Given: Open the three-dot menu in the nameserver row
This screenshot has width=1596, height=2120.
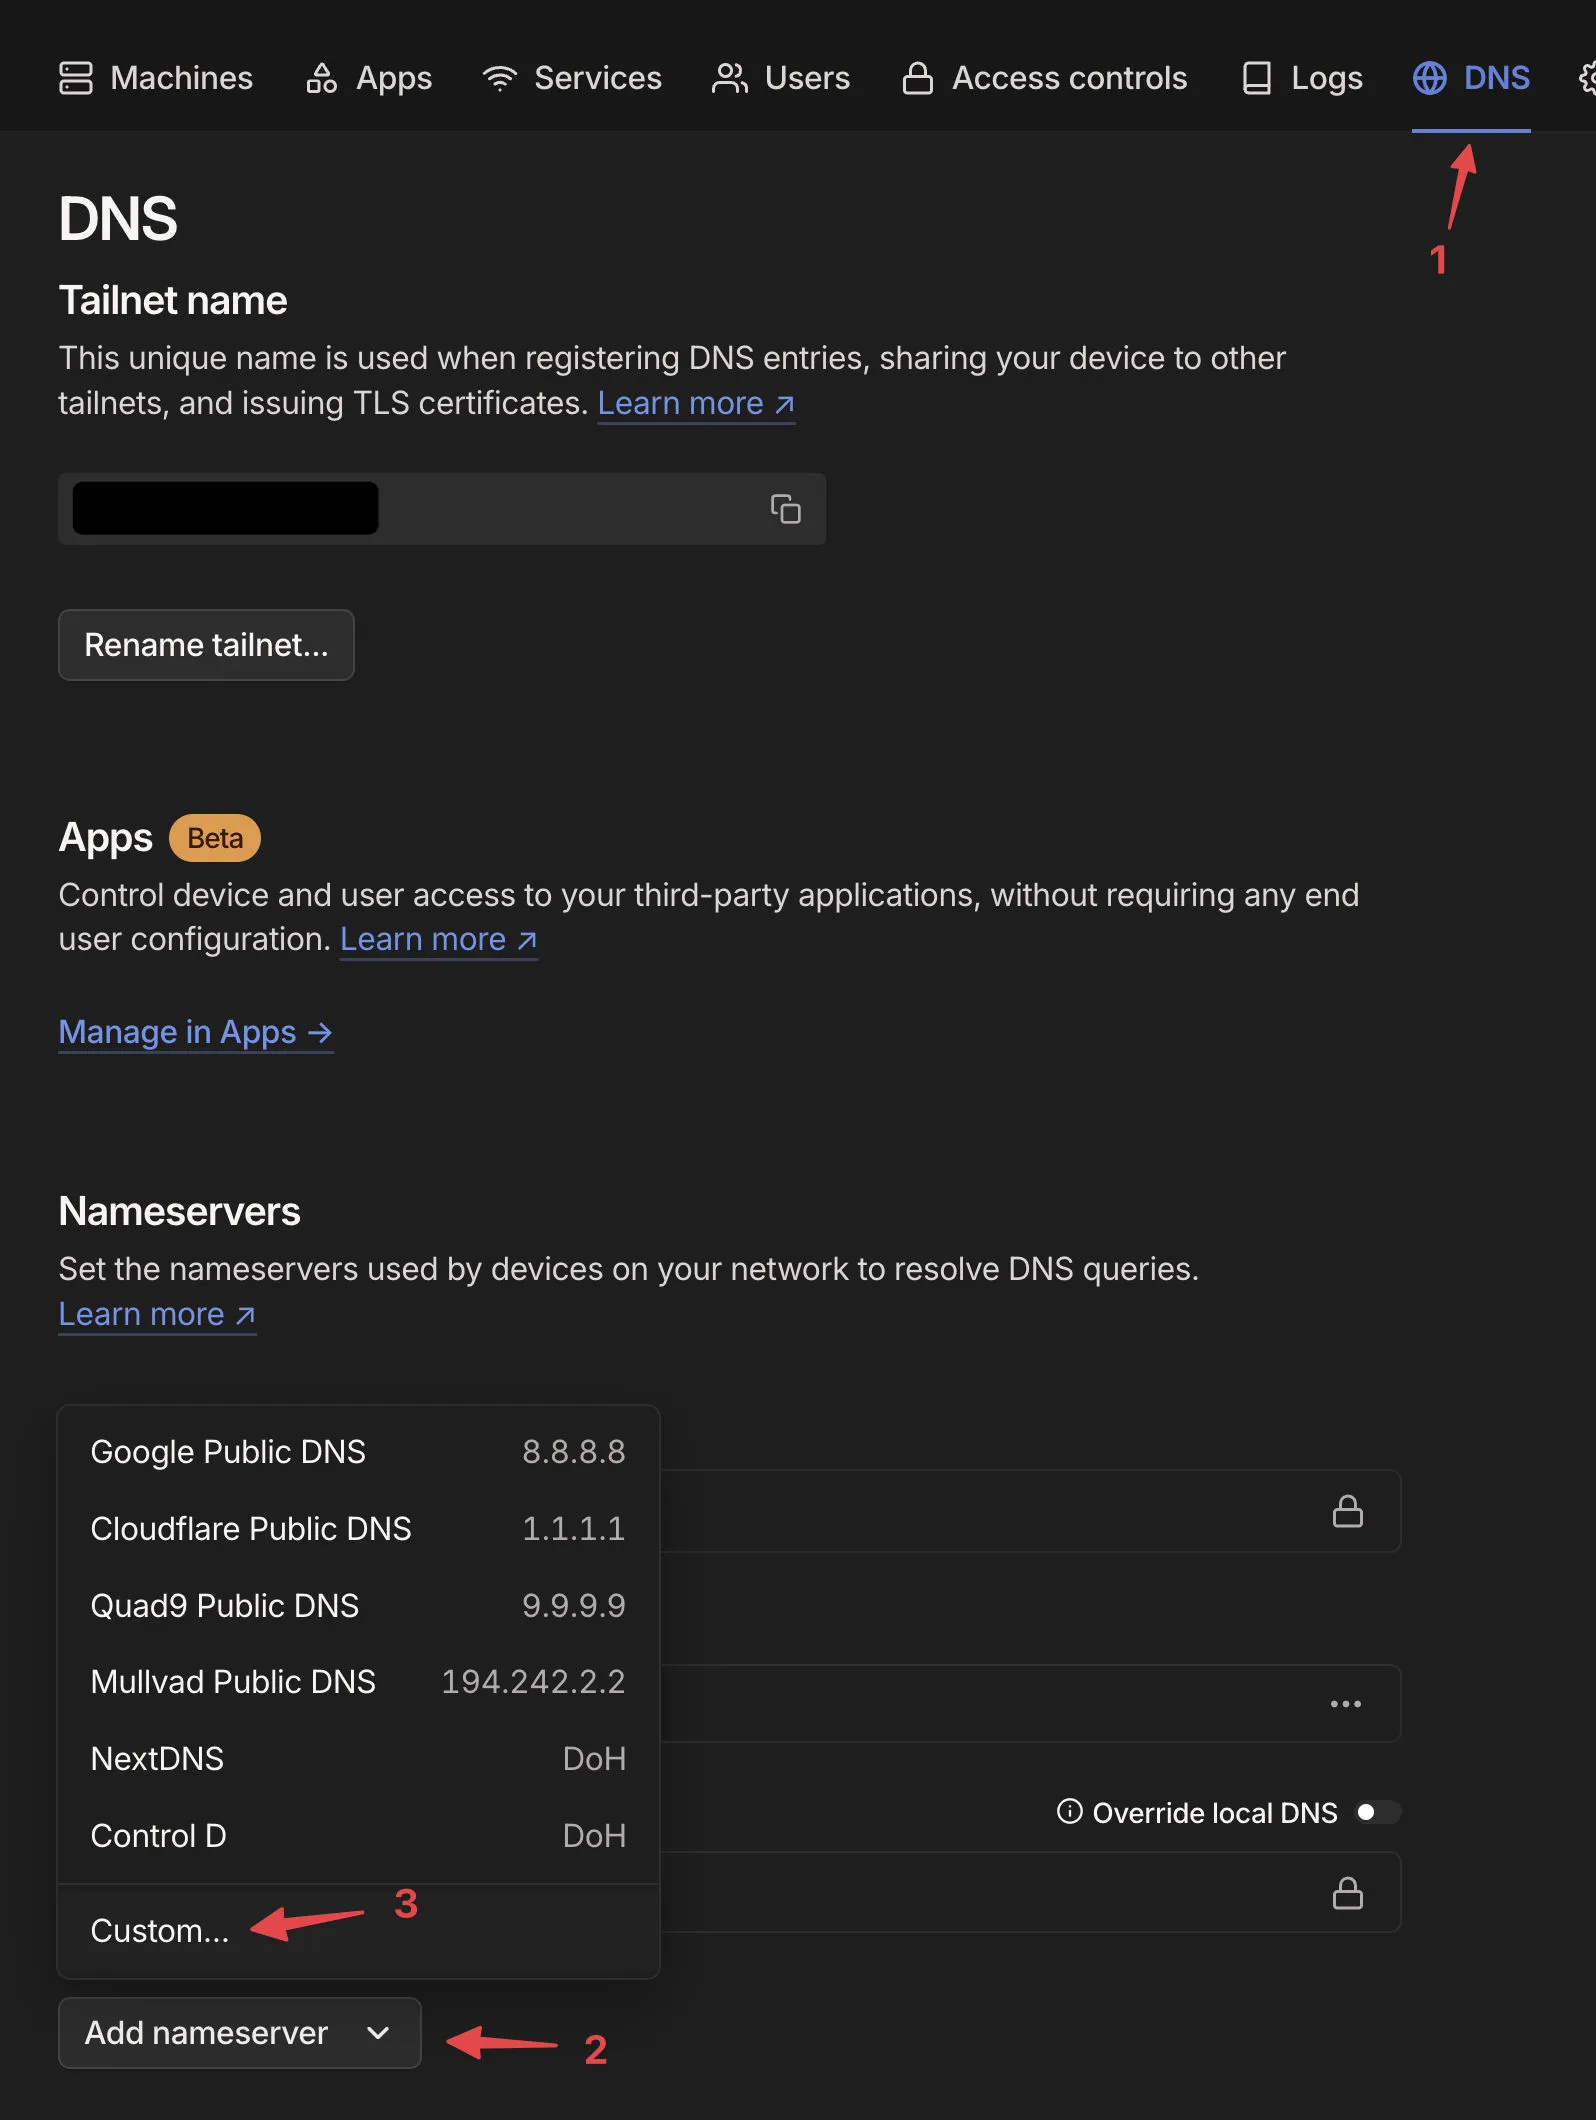Looking at the screenshot, I should [x=1345, y=1703].
